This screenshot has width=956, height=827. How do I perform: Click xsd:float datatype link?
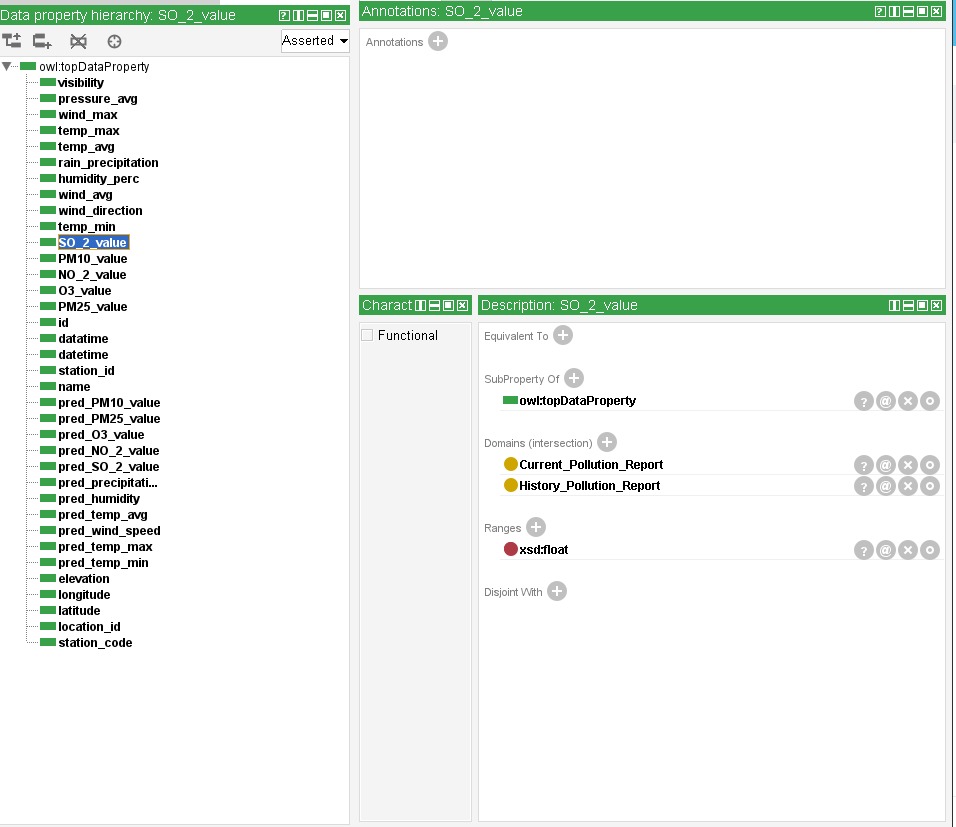point(543,550)
